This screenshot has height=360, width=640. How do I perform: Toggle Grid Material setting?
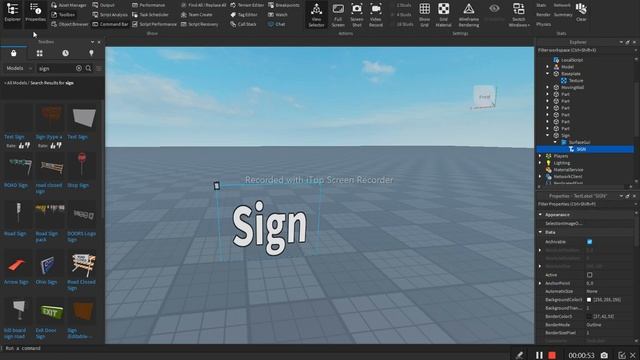pos(444,15)
